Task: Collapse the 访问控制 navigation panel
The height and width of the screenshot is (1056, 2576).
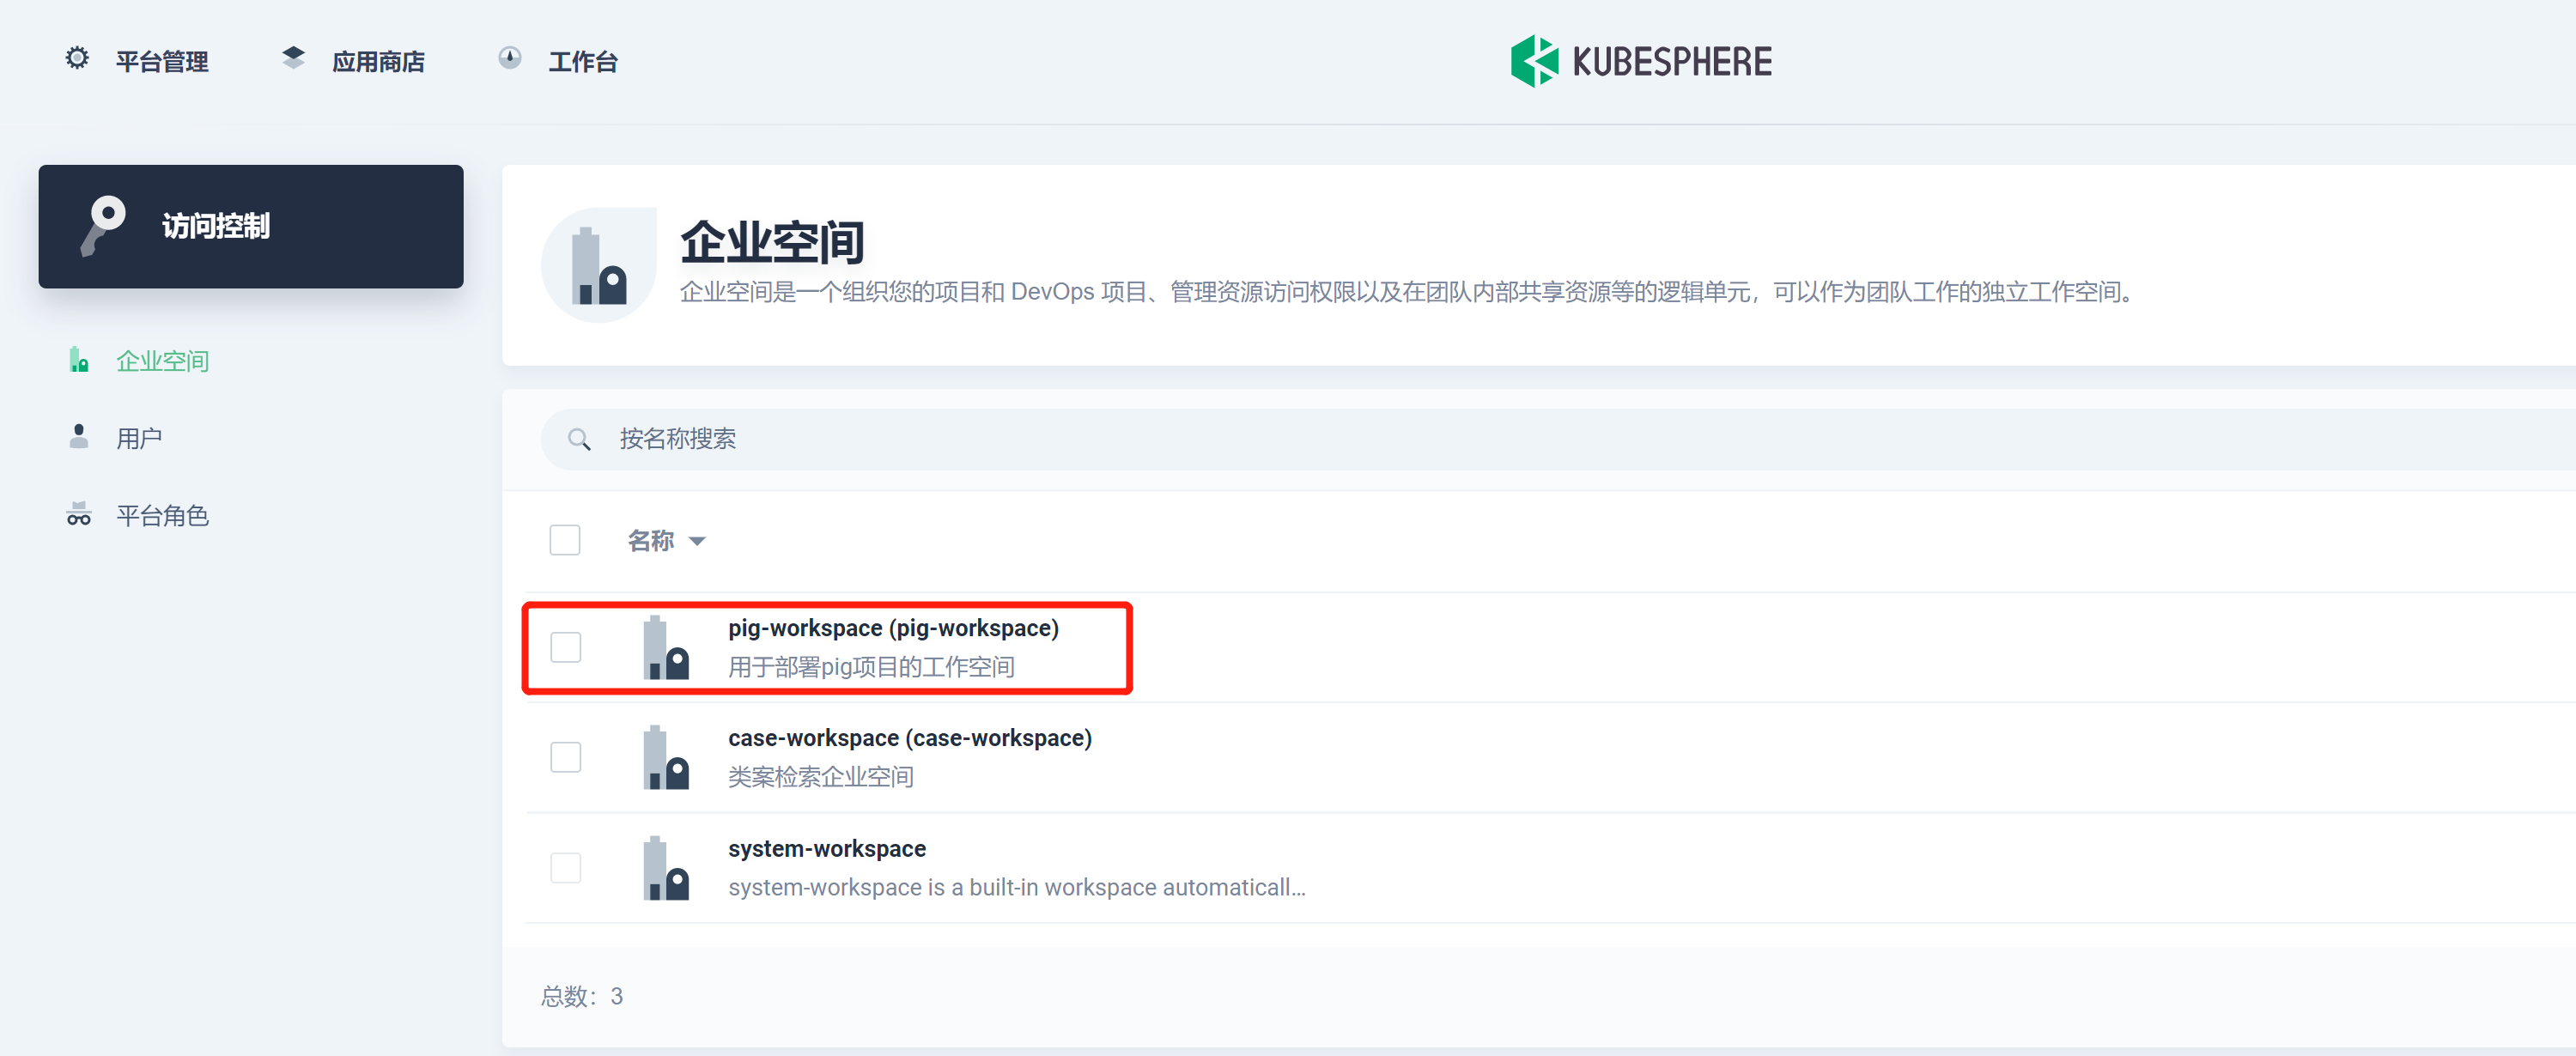Action: tap(250, 226)
